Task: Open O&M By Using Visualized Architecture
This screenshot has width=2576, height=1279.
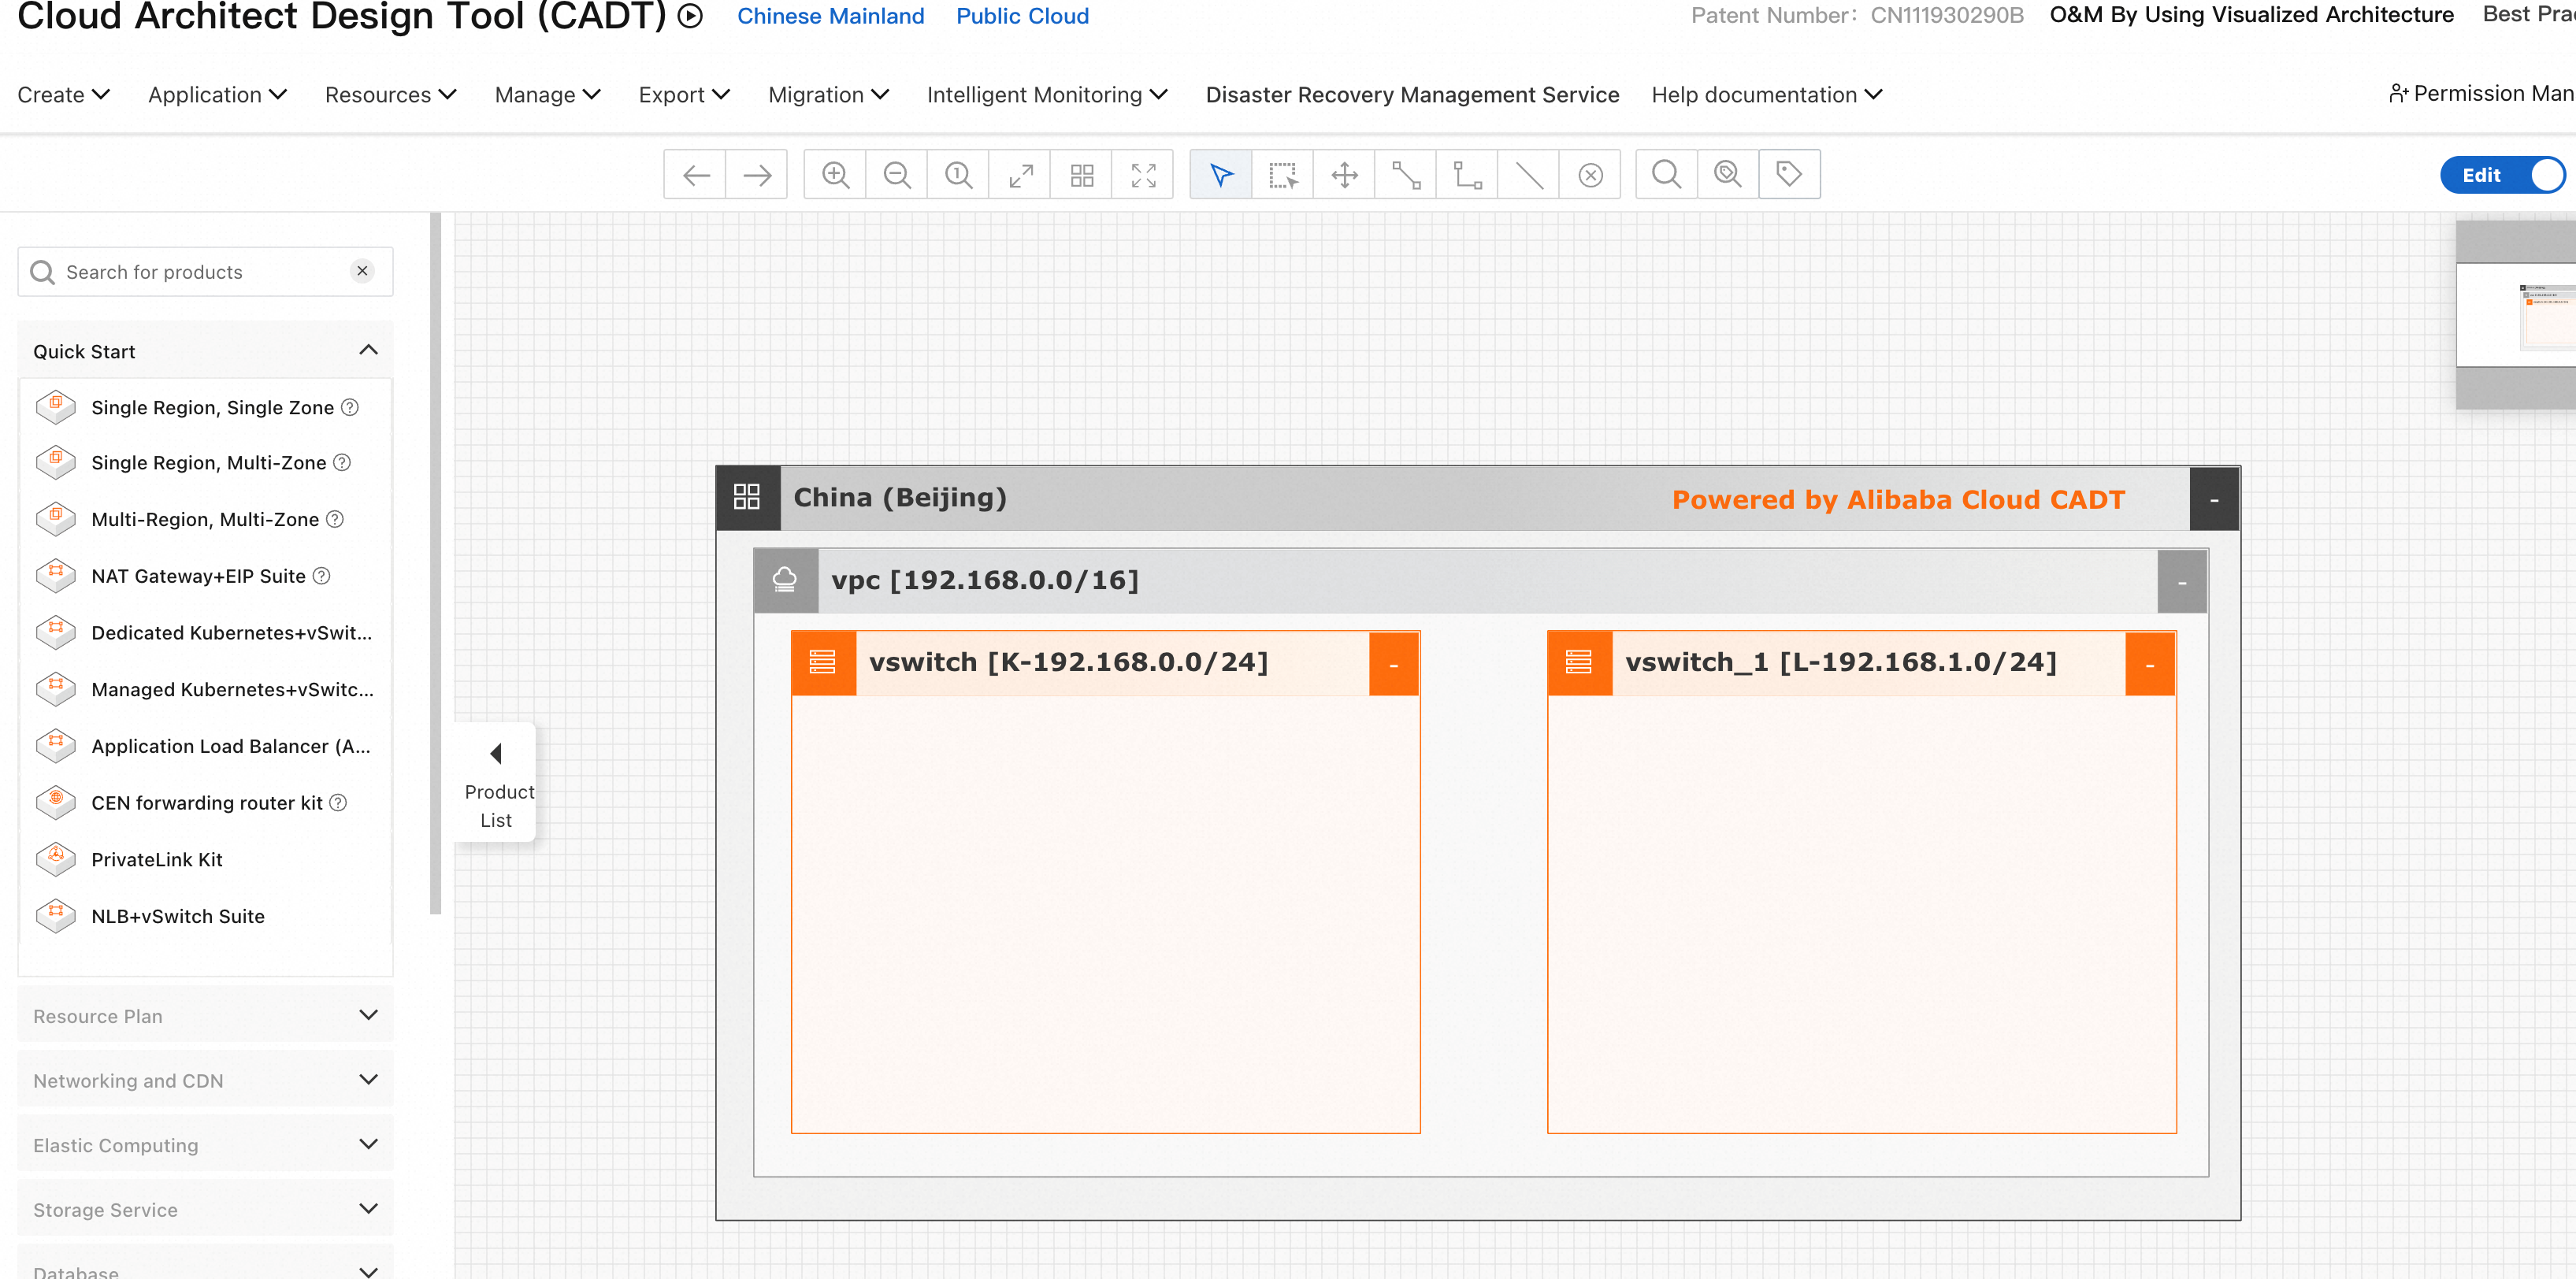Action: click(2251, 15)
